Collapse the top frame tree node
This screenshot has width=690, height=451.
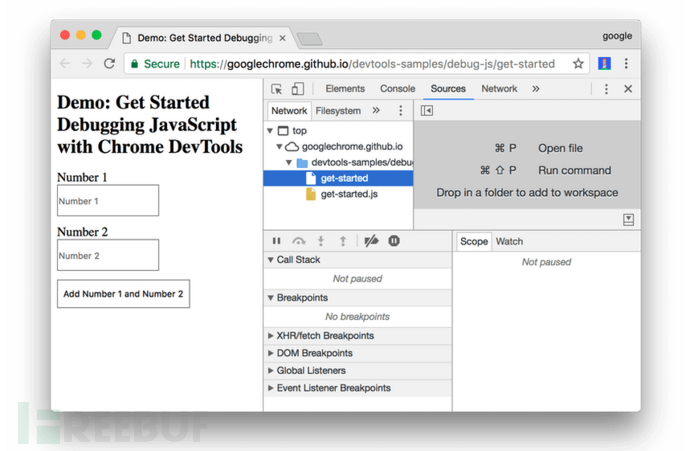click(x=270, y=131)
